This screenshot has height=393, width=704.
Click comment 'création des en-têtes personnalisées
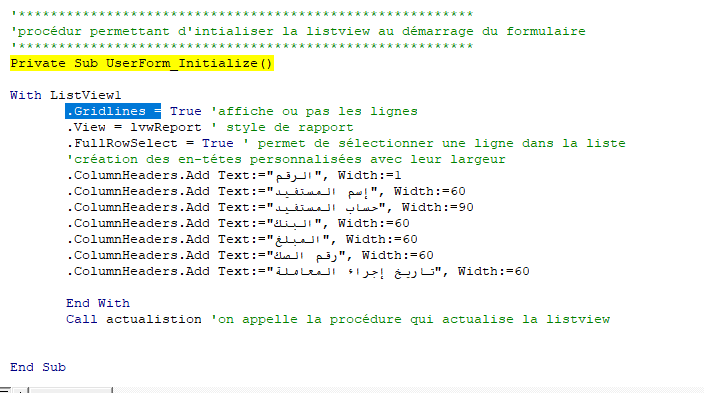pyautogui.click(x=286, y=159)
